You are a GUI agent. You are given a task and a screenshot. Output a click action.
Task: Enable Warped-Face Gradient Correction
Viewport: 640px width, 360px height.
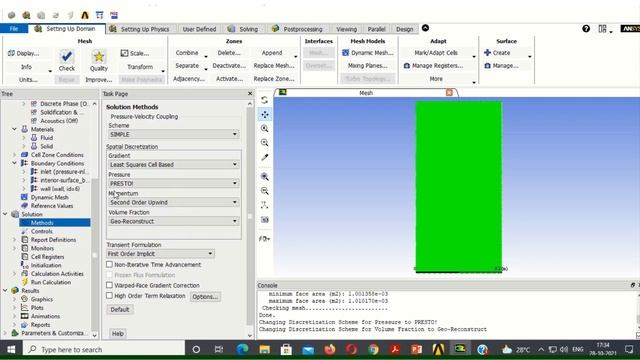point(109,285)
